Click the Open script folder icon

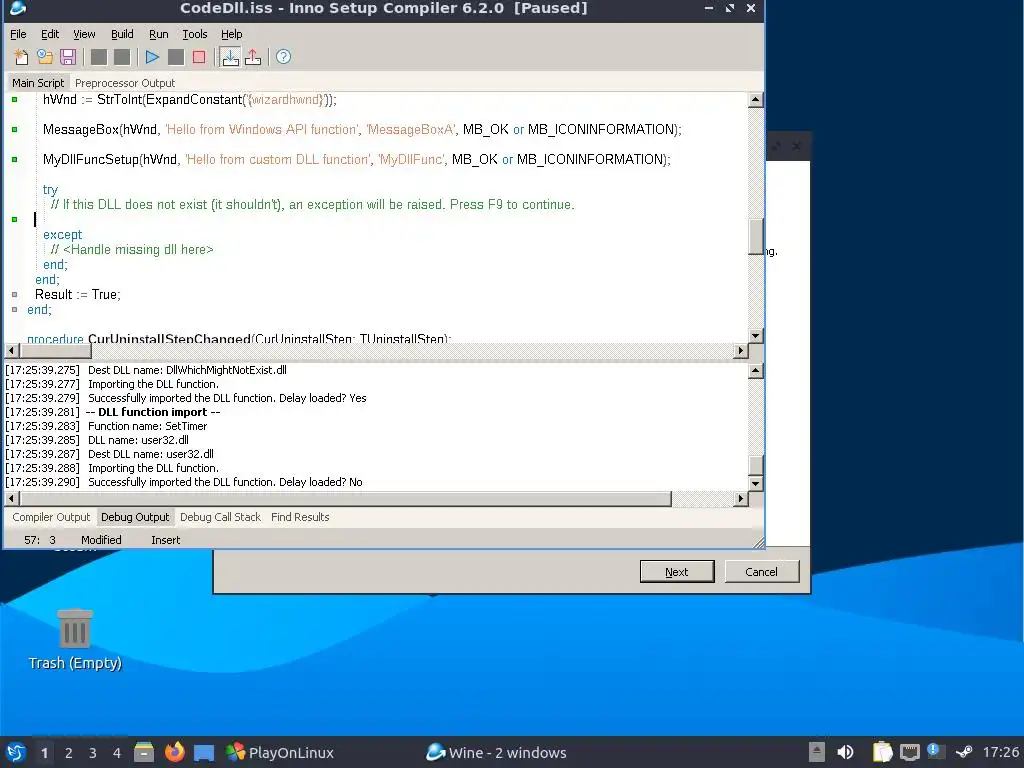44,57
